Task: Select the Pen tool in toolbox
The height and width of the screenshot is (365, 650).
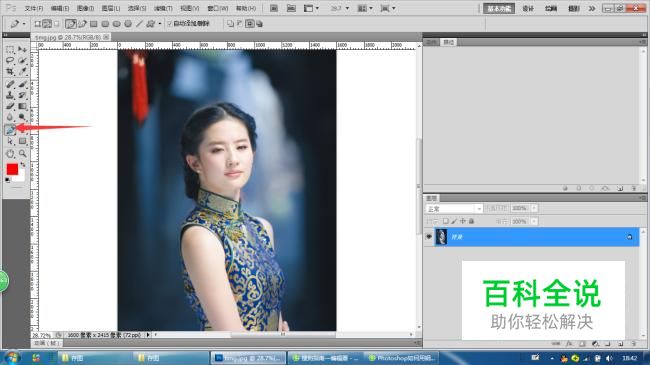Action: (10, 130)
